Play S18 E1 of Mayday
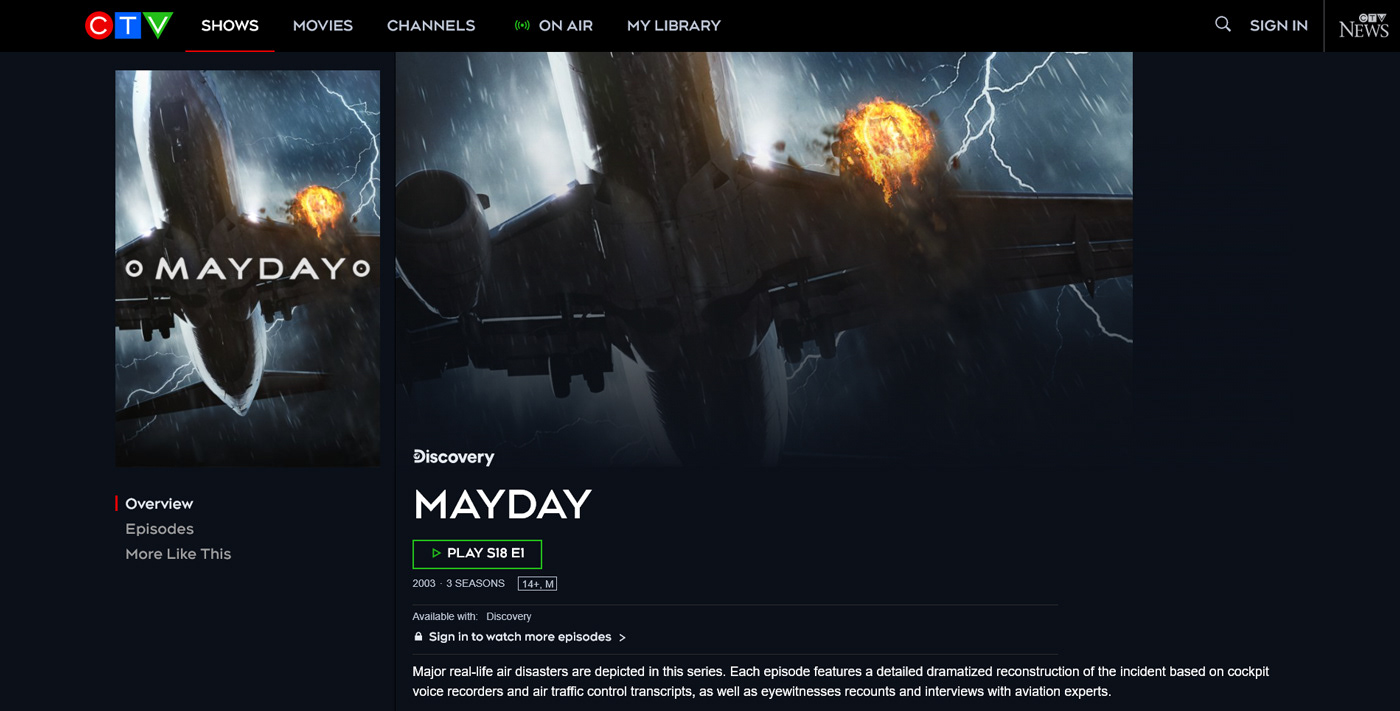The width and height of the screenshot is (1400, 711). point(477,554)
